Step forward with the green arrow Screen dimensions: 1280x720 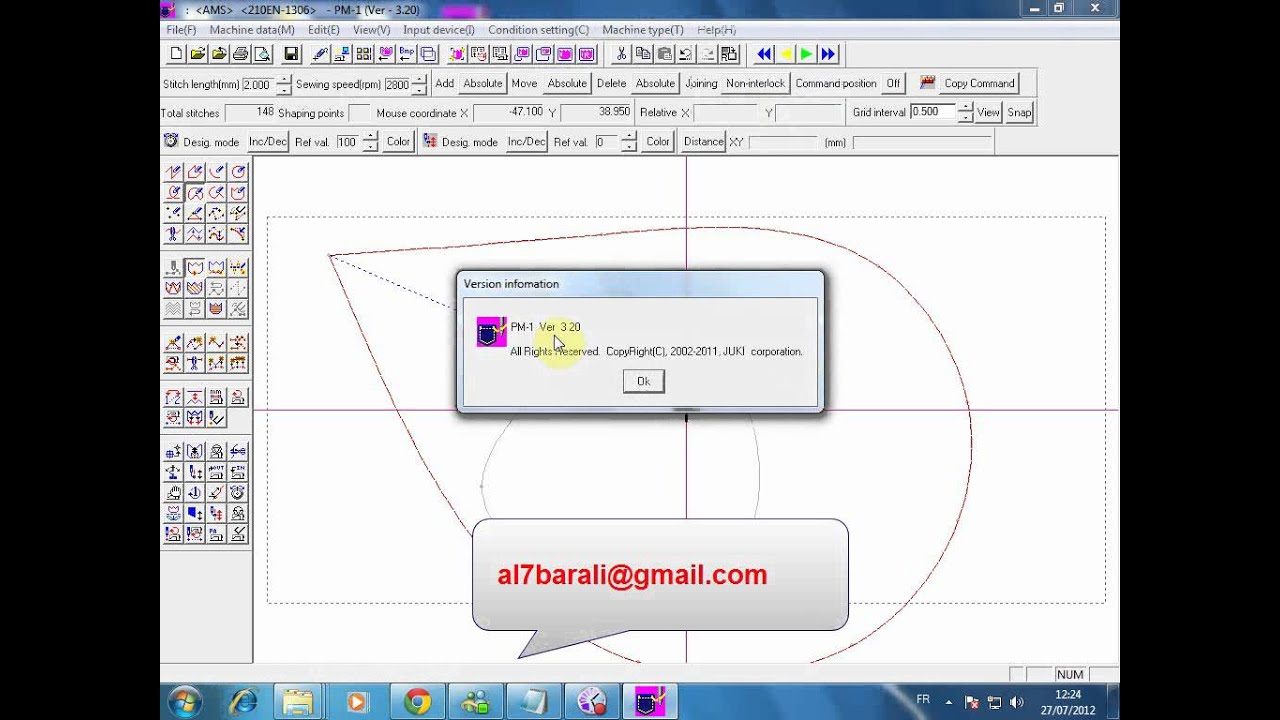pos(807,54)
